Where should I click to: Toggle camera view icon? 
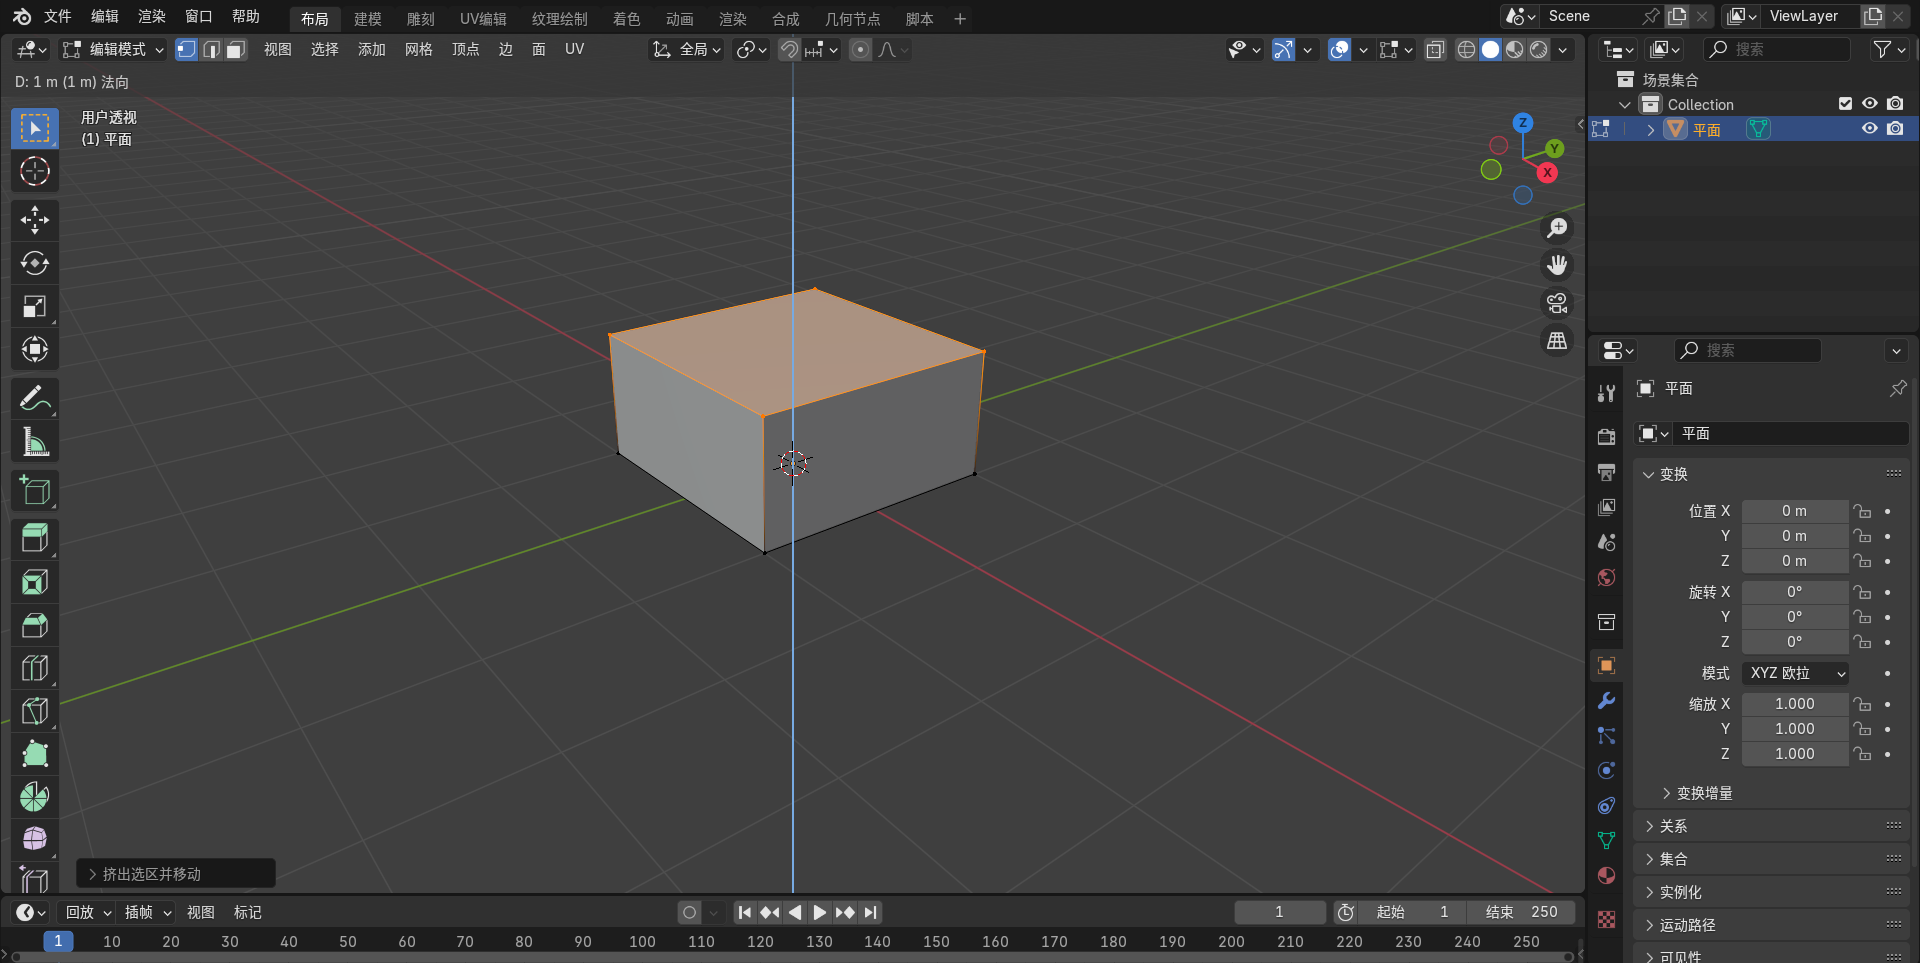1557,303
